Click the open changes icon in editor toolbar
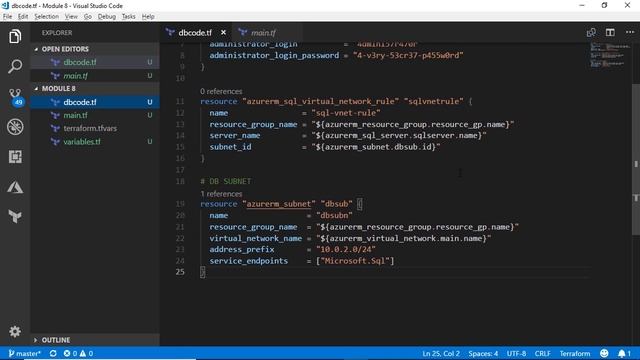The image size is (640, 360). coord(591,33)
